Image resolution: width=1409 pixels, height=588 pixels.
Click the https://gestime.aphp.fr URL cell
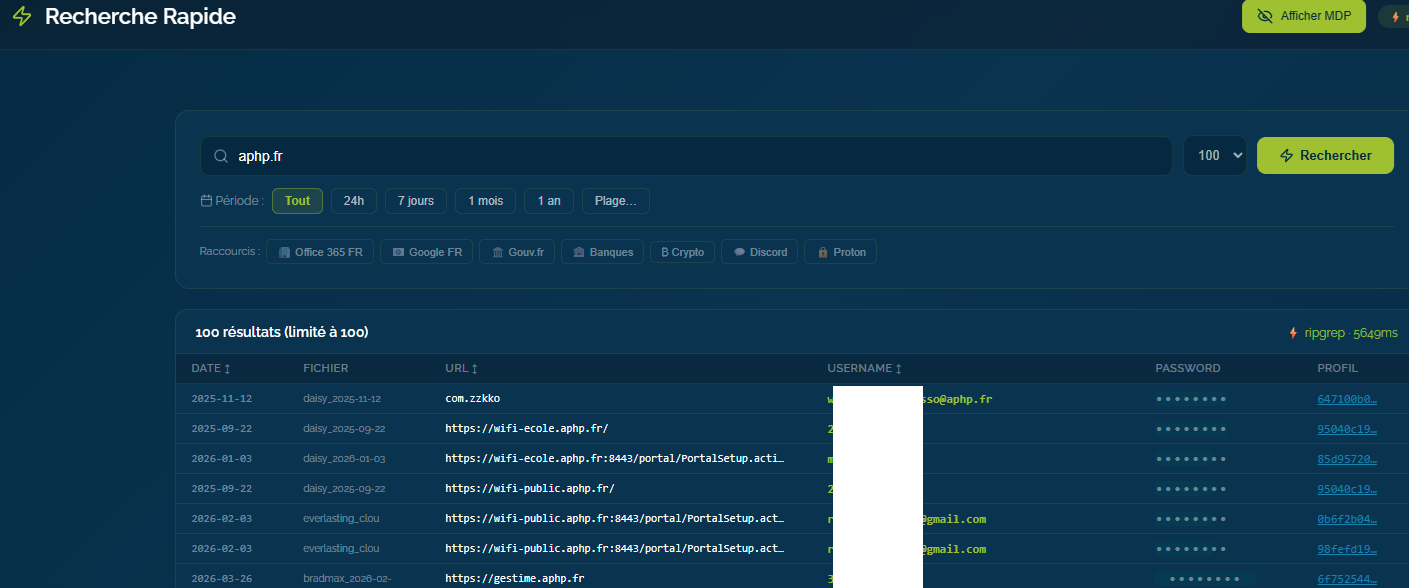tap(515, 579)
